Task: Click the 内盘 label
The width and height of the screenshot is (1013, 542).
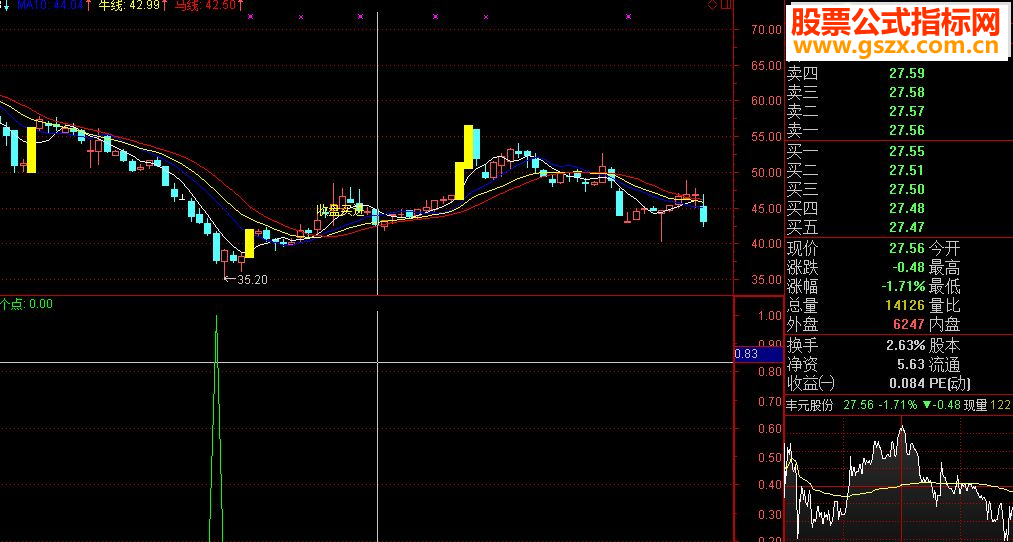Action: click(945, 325)
